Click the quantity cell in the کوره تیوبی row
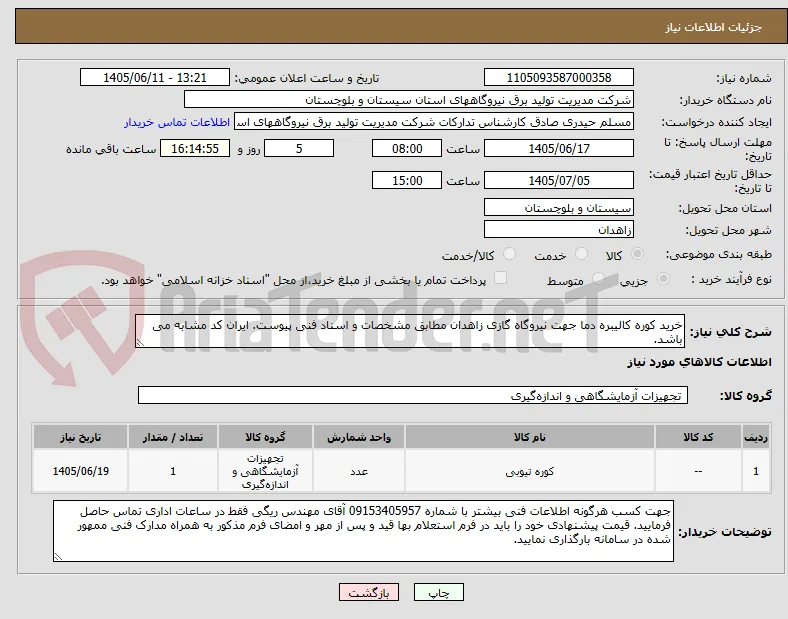Screen dimensions: 788x619 click(x=173, y=471)
